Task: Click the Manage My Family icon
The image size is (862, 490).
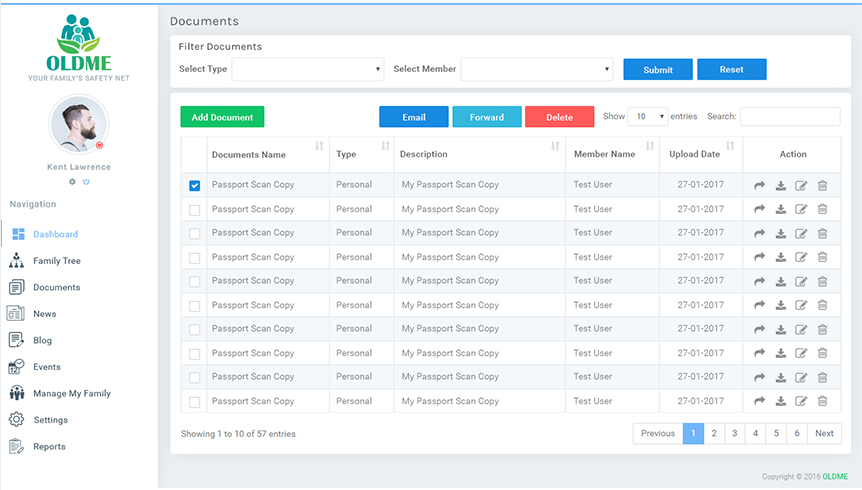Action: (16, 393)
